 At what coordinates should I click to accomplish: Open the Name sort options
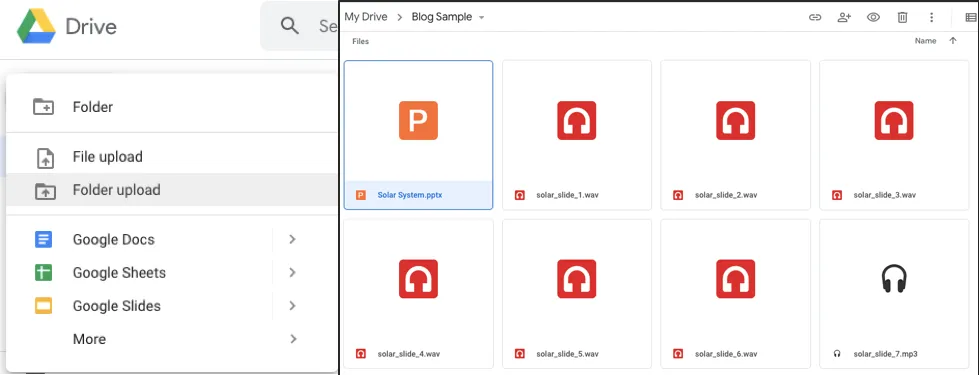coord(925,41)
